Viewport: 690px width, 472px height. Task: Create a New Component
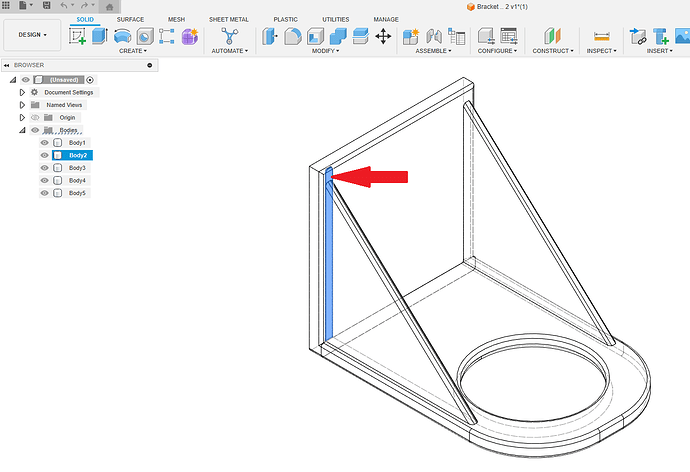pos(411,36)
